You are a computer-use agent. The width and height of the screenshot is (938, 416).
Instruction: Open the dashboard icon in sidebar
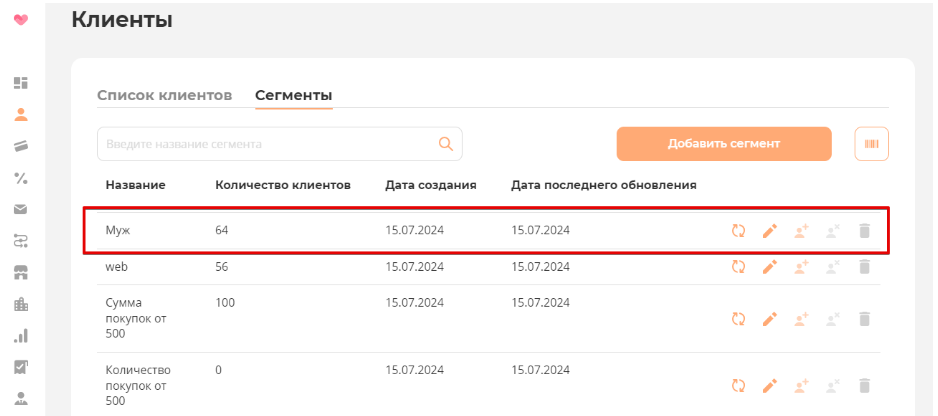pos(21,82)
